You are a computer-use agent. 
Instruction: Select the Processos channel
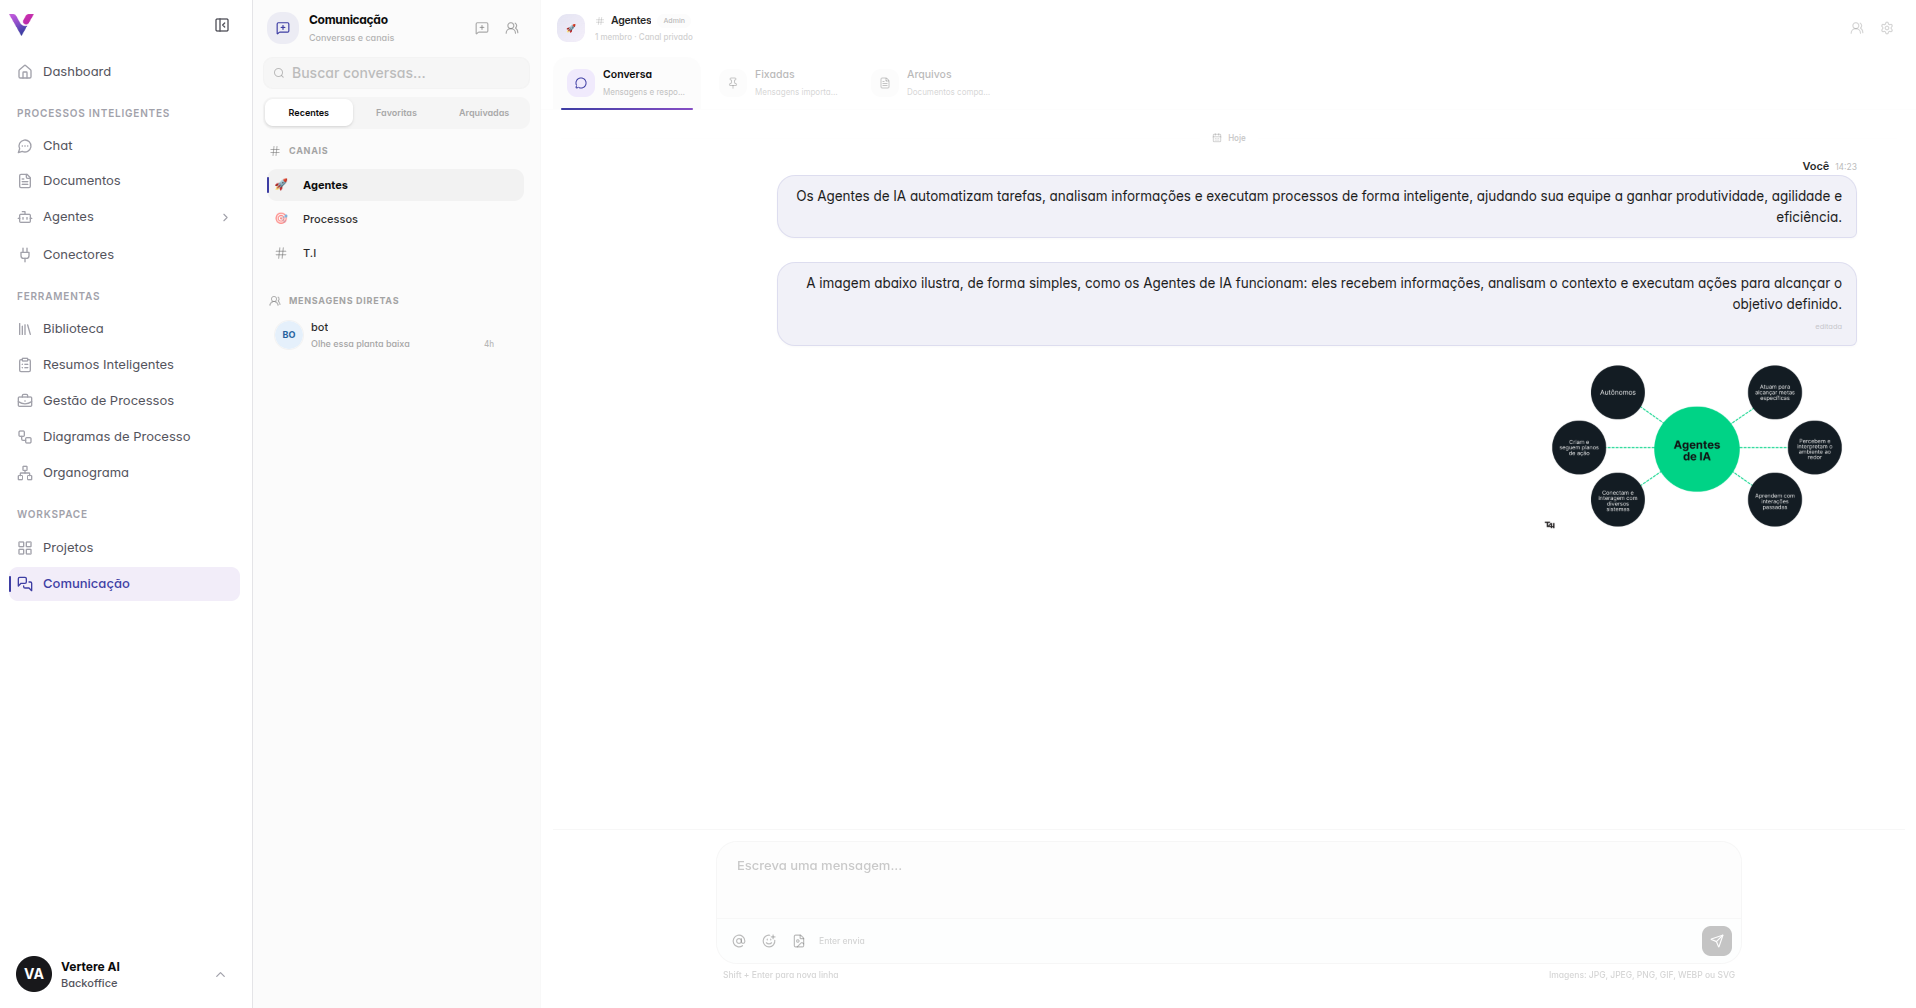[x=395, y=219]
